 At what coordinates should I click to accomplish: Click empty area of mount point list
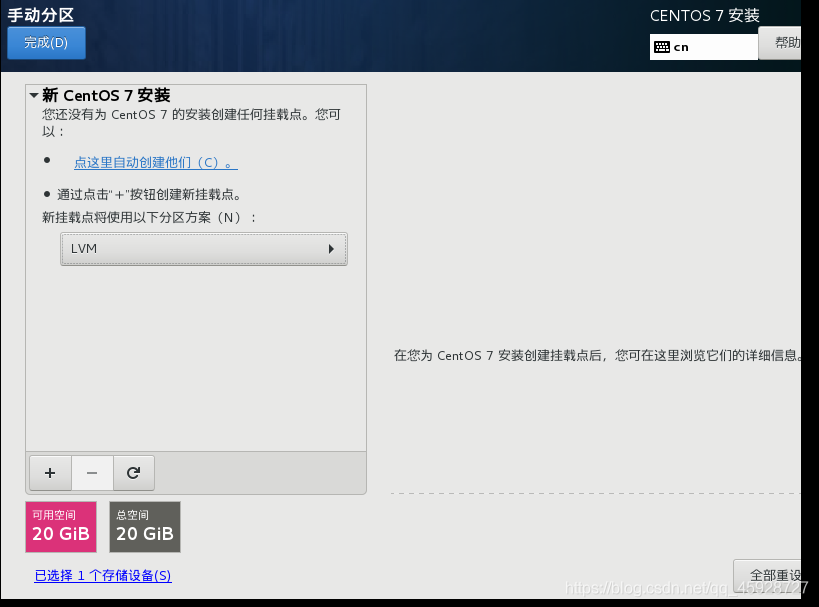click(x=195, y=360)
